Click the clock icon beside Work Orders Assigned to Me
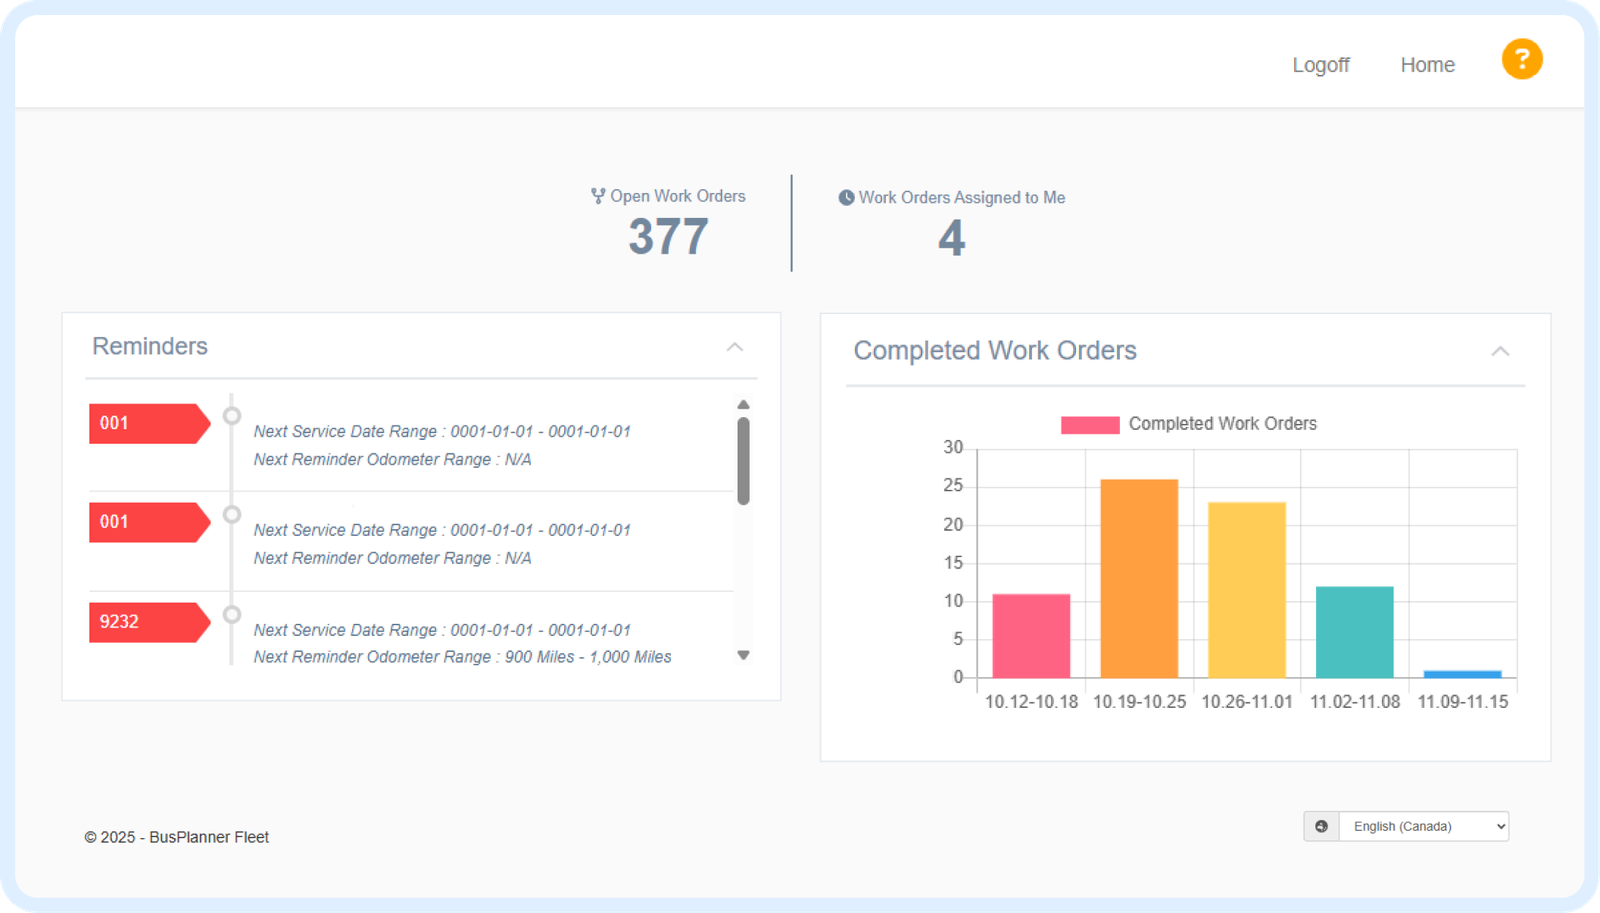 tap(846, 198)
